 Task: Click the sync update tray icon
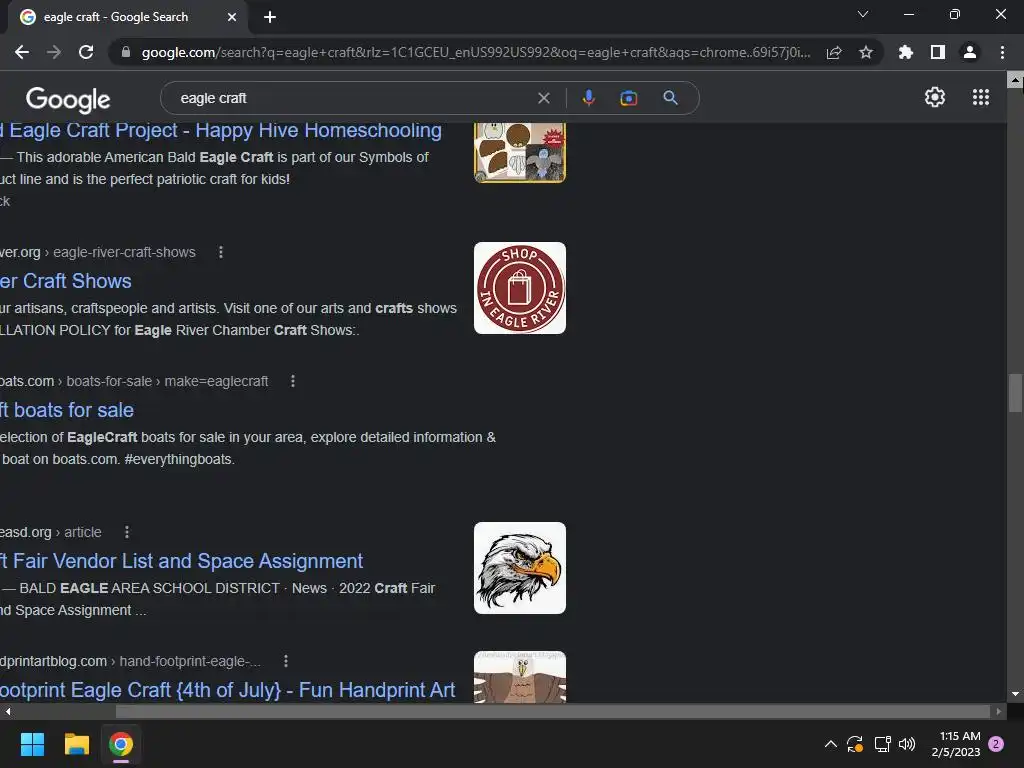(x=855, y=744)
